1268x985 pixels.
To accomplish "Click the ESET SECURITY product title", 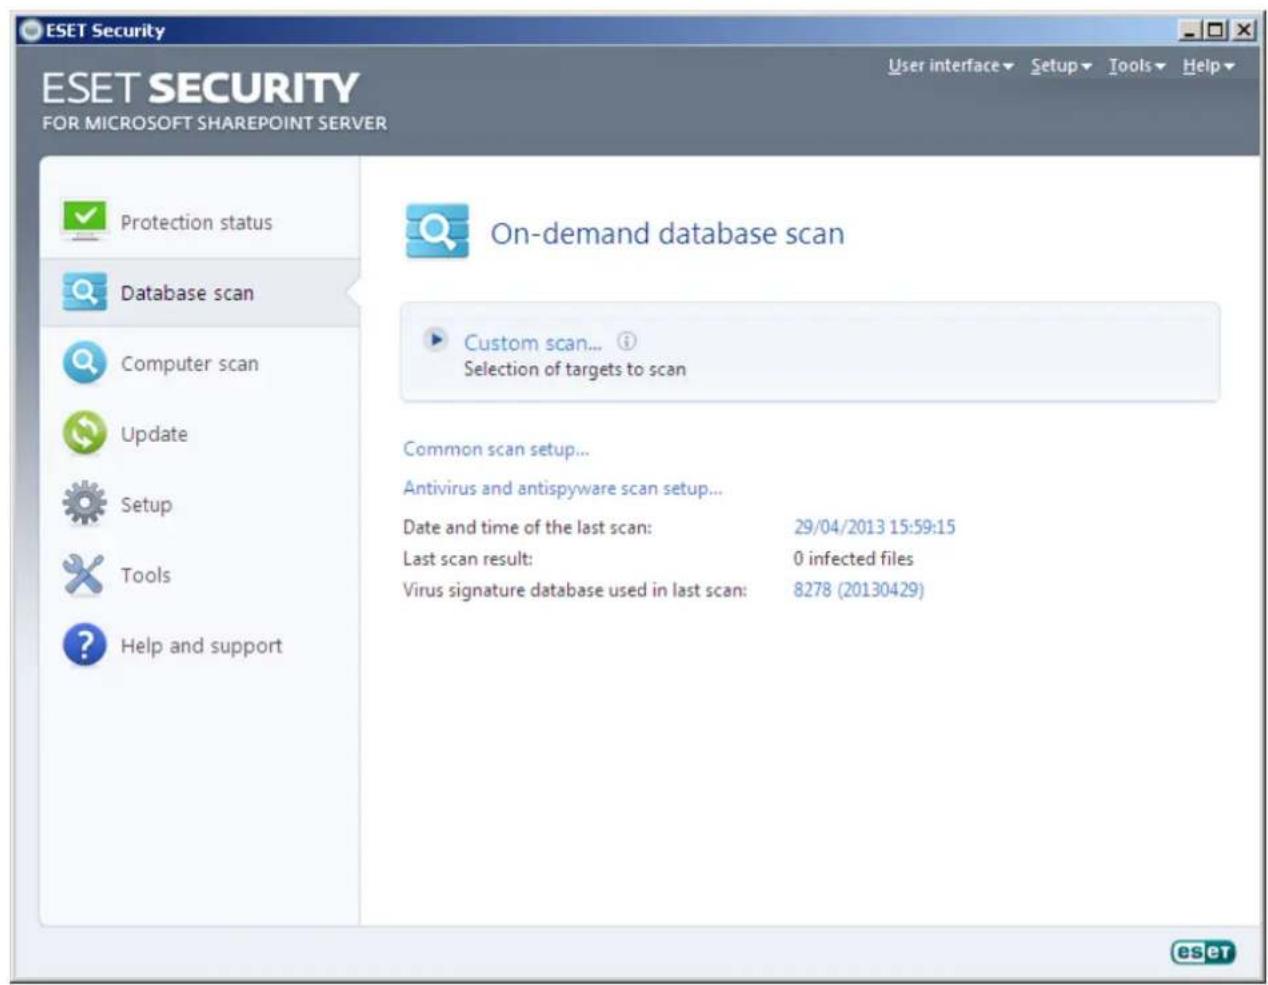I will tap(200, 87).
